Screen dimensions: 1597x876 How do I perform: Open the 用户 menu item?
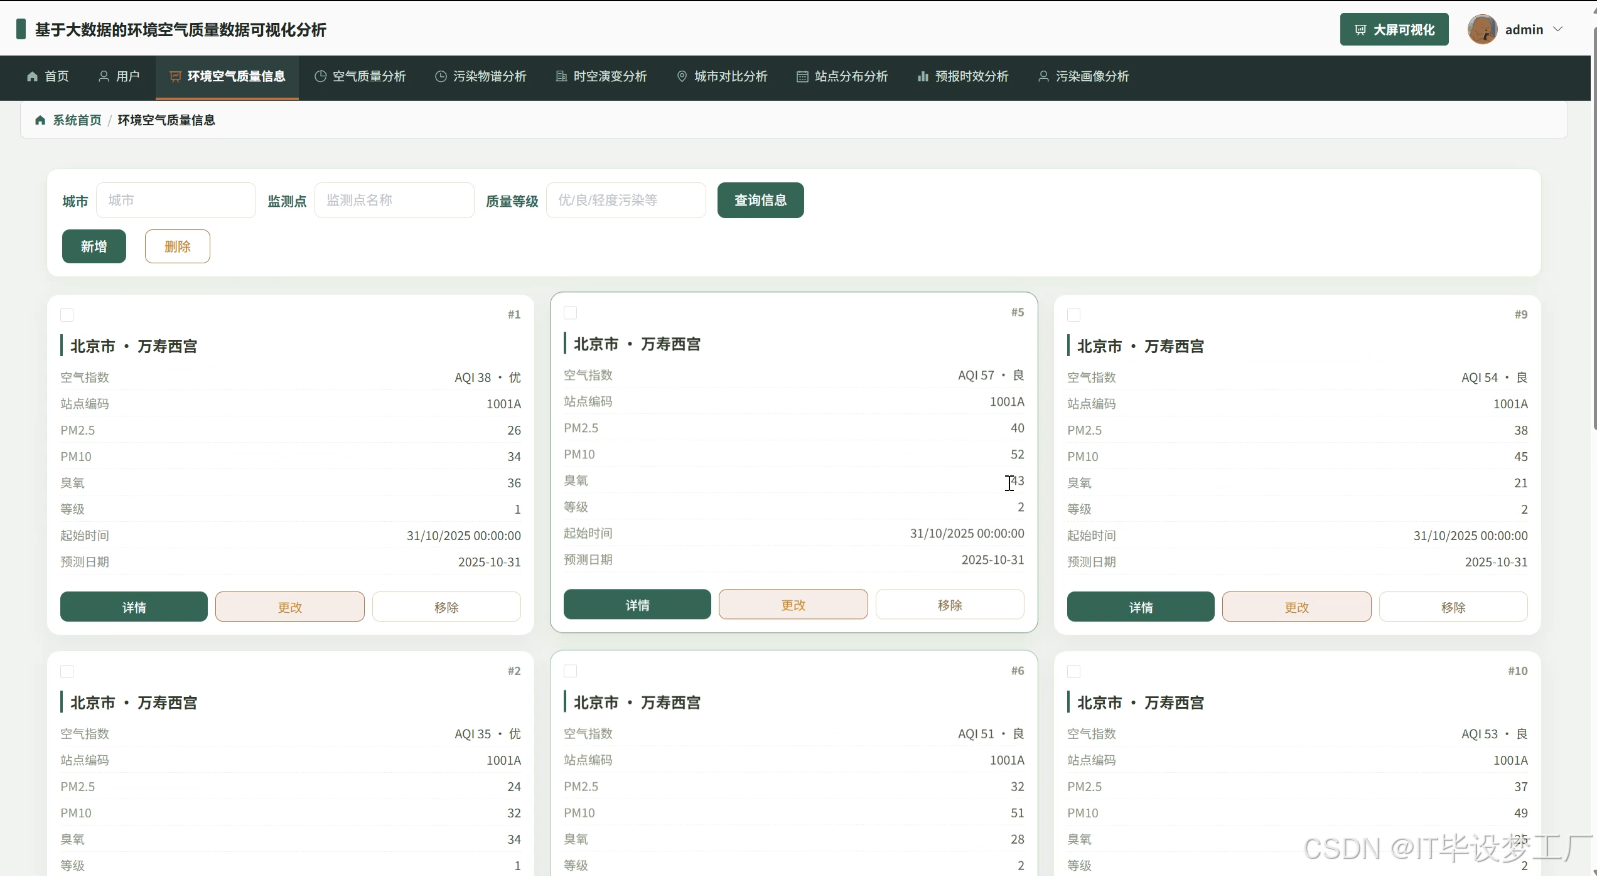[x=119, y=77]
